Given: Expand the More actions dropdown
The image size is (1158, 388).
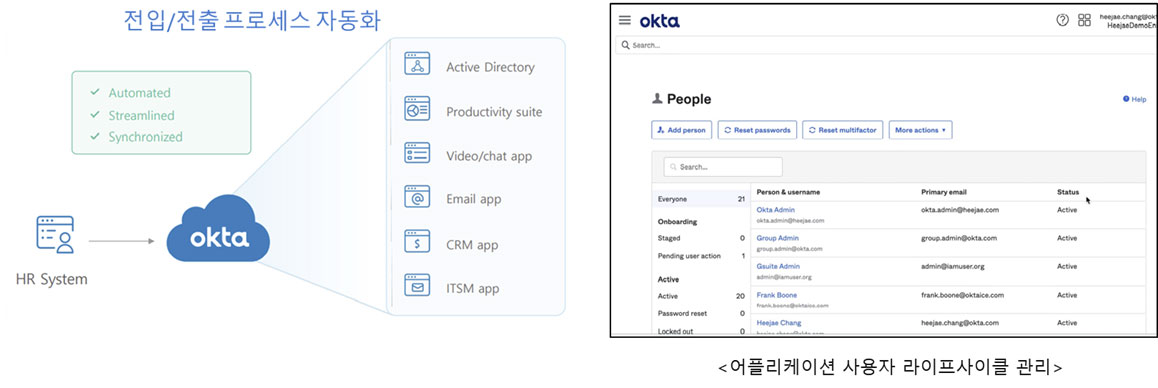Looking at the screenshot, I should point(920,130).
